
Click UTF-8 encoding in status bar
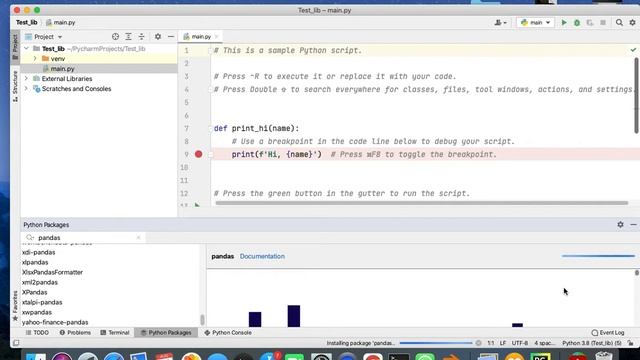pos(520,343)
